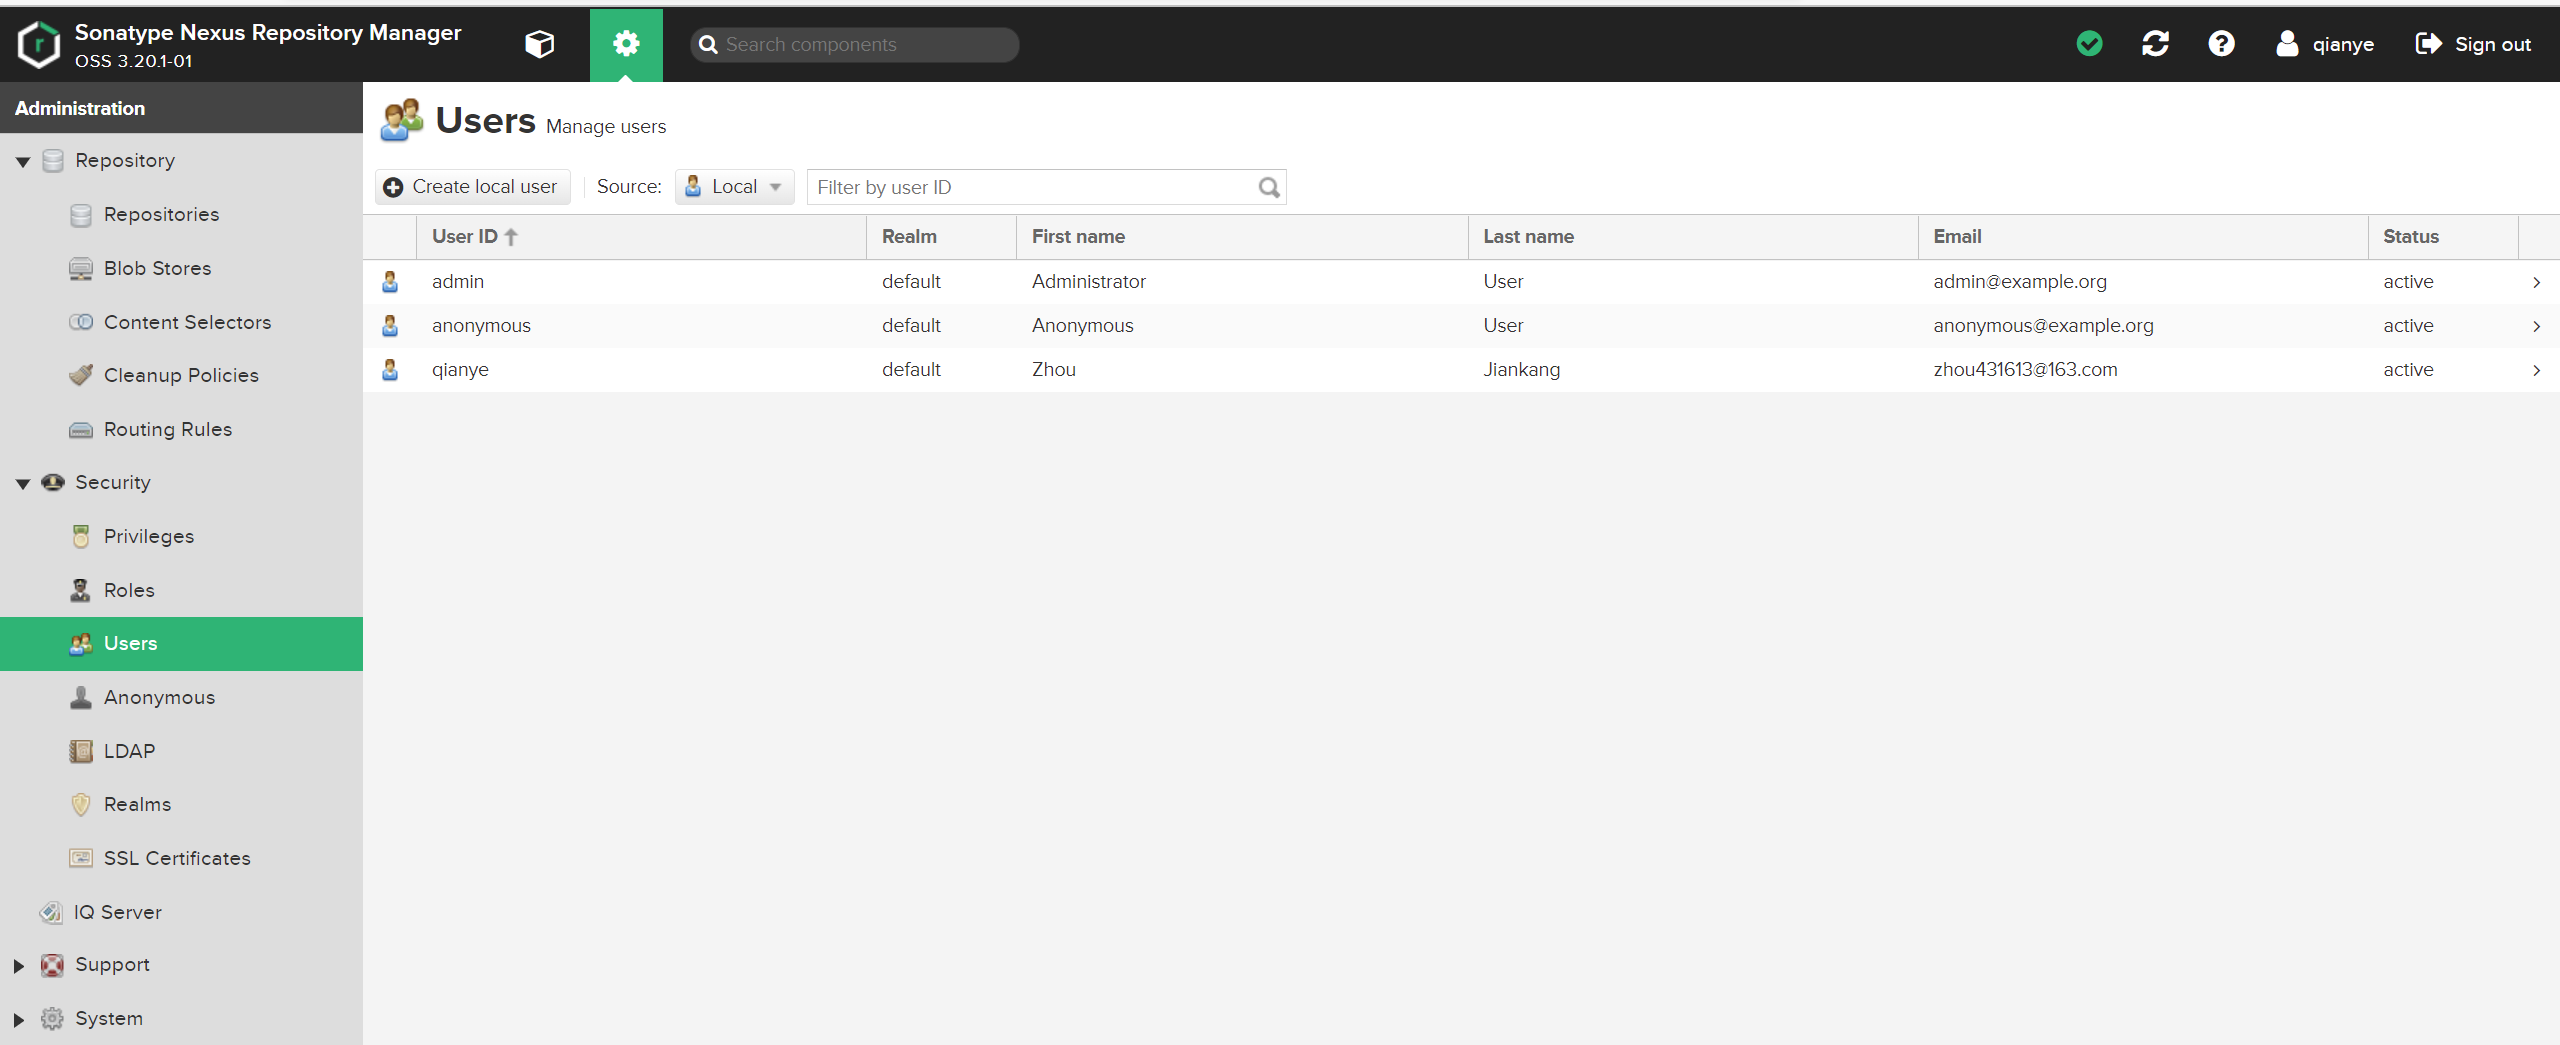Sort by First name column header

1242,237
